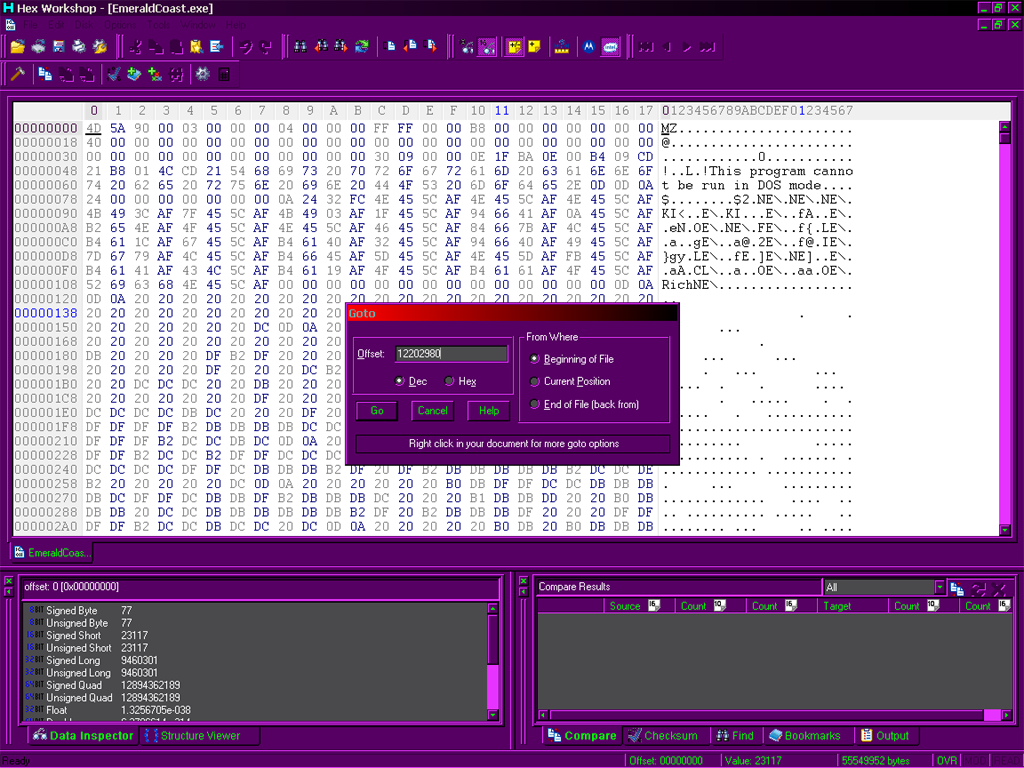
Task: Click the gear settings icon in second toolbar
Action: (x=203, y=74)
